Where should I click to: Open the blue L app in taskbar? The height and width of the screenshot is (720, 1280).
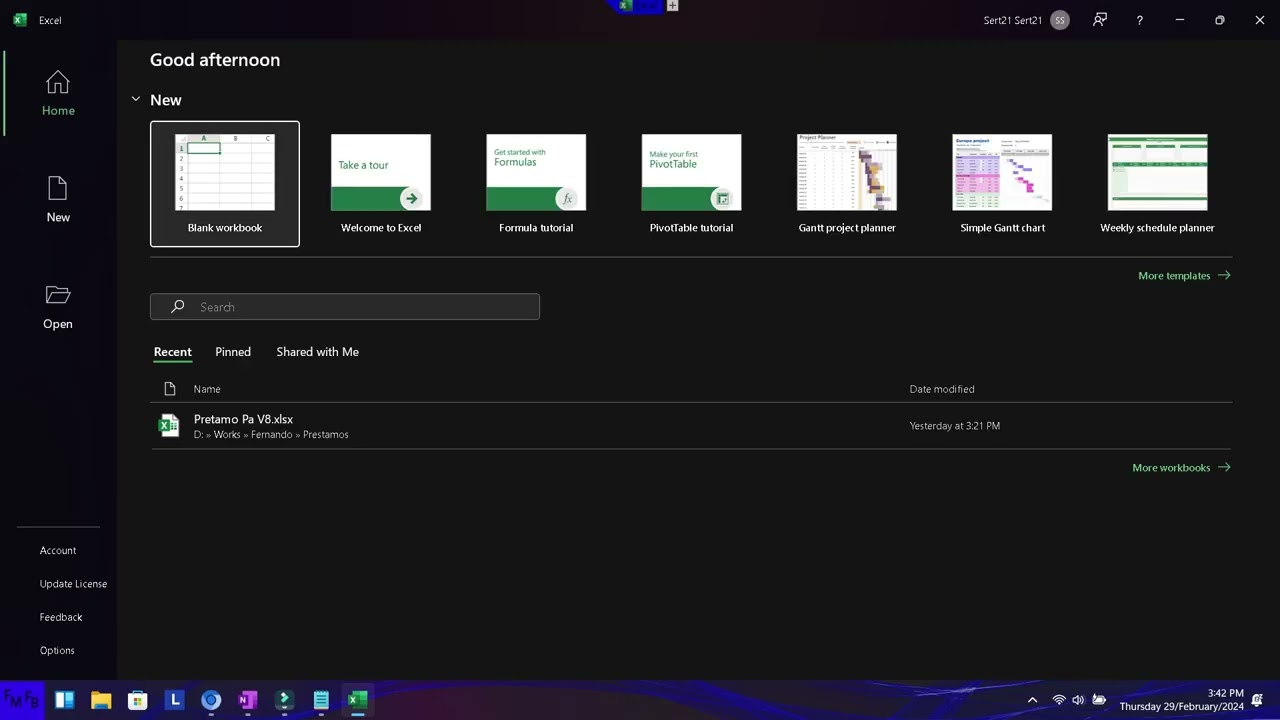coord(175,700)
